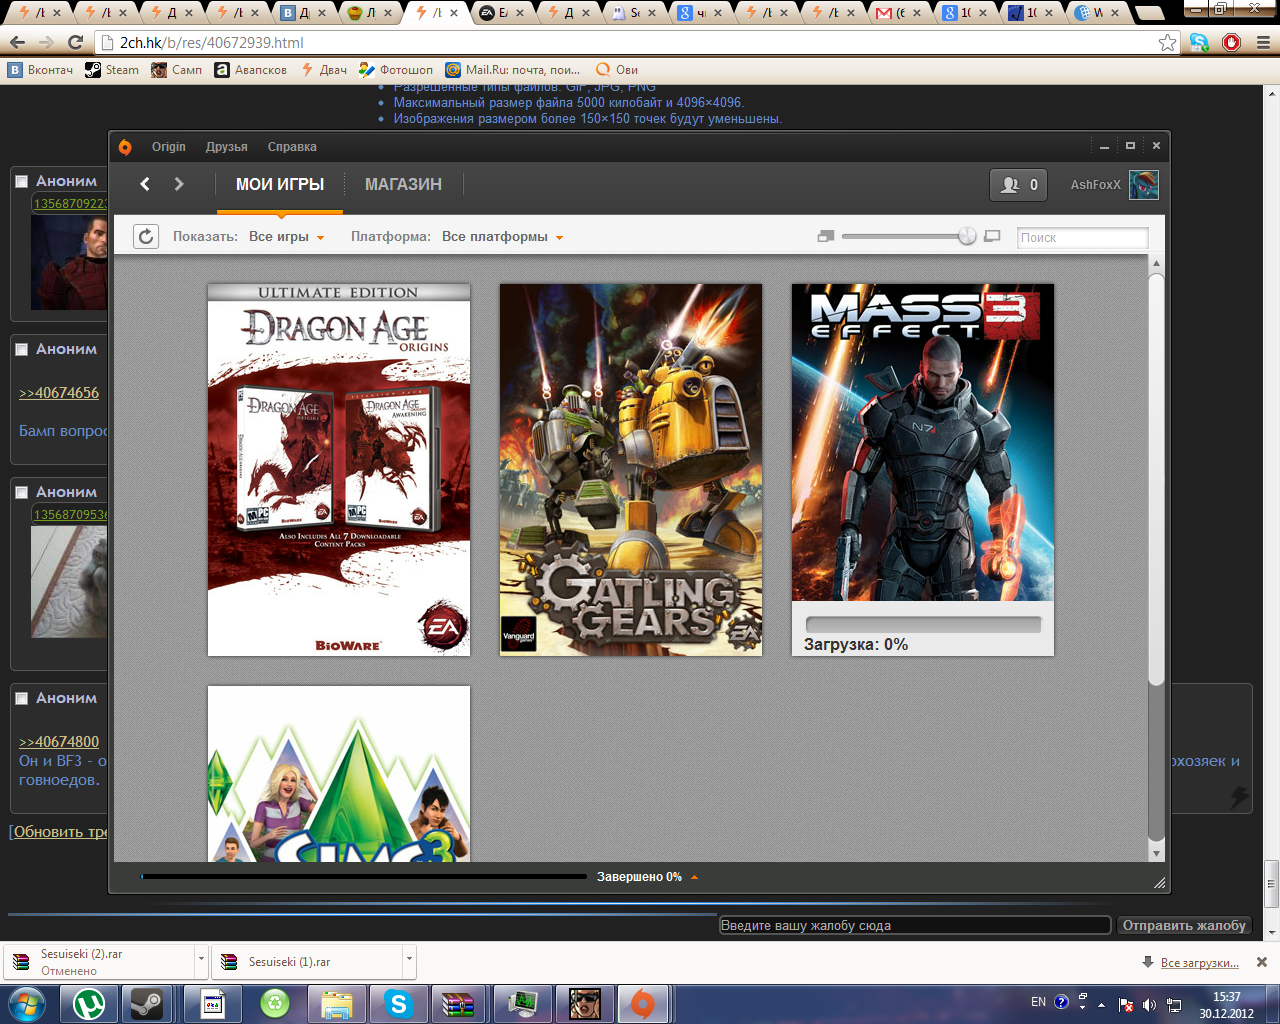The height and width of the screenshot is (1024, 1280).
Task: Follow the >>40674800 reply link
Action: (59, 742)
